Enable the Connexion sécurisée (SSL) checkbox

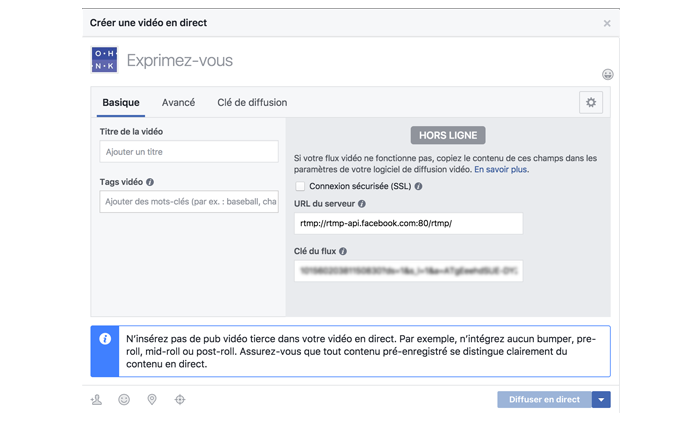tap(300, 186)
